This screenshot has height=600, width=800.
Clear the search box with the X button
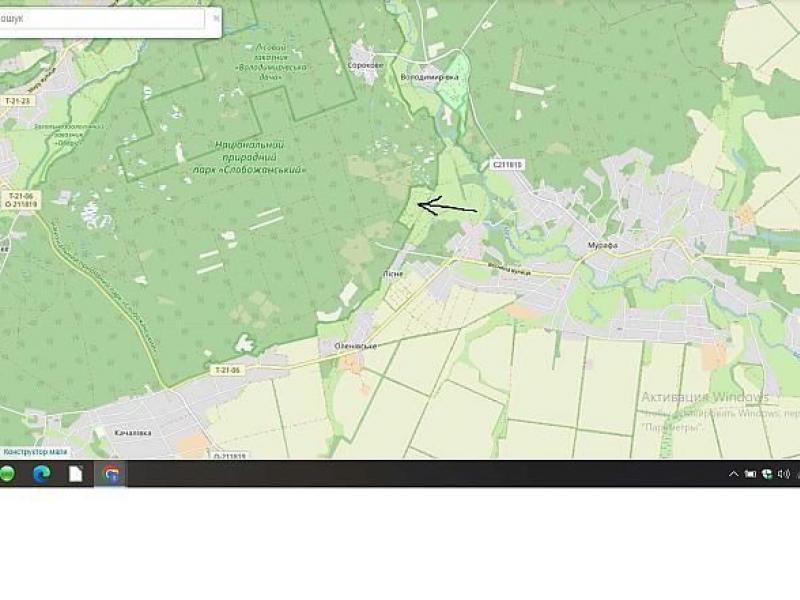[x=215, y=19]
